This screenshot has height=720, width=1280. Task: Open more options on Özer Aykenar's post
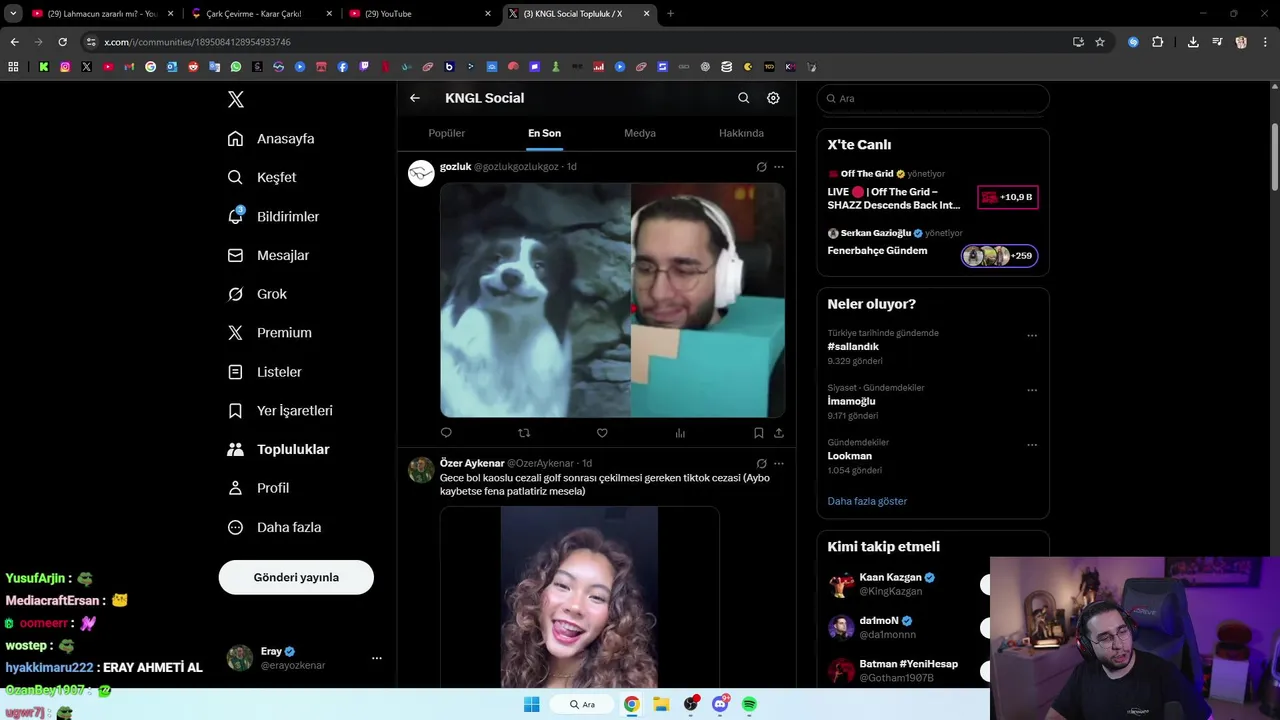(779, 464)
